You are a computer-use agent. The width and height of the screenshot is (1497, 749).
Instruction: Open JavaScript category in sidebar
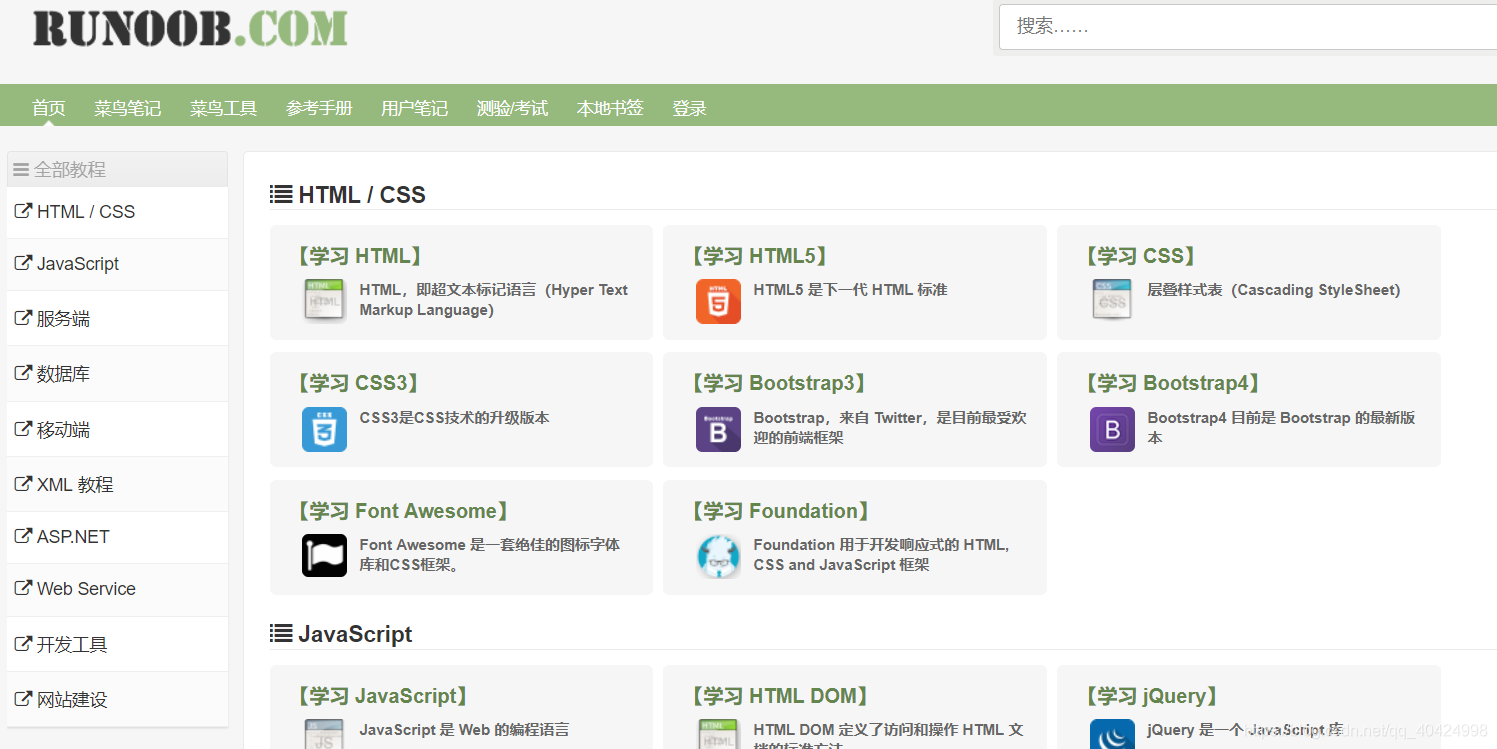(x=117, y=264)
